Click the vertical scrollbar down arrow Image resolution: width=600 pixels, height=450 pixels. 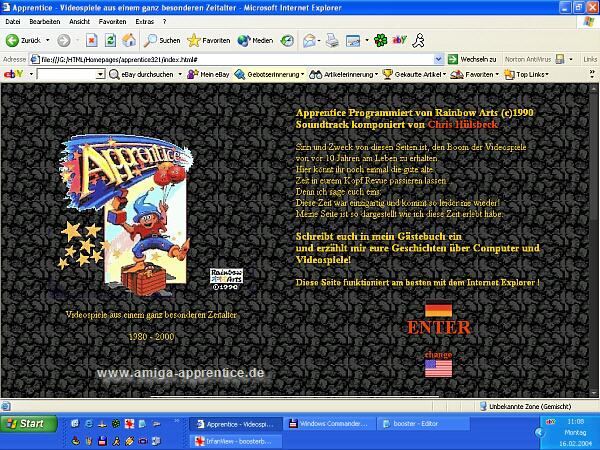[594, 393]
